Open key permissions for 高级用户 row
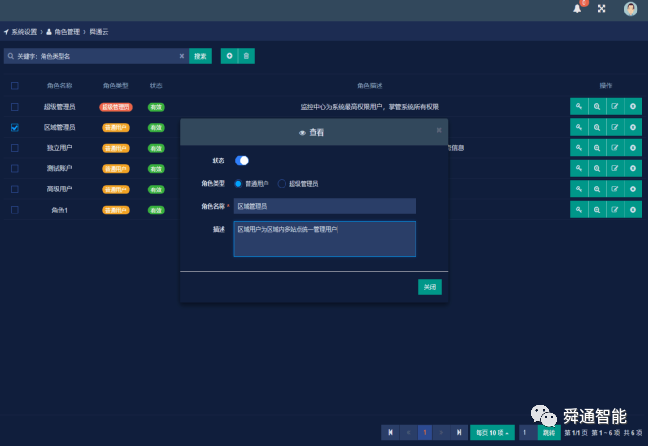Viewport: 648px width, 446px height. click(579, 189)
